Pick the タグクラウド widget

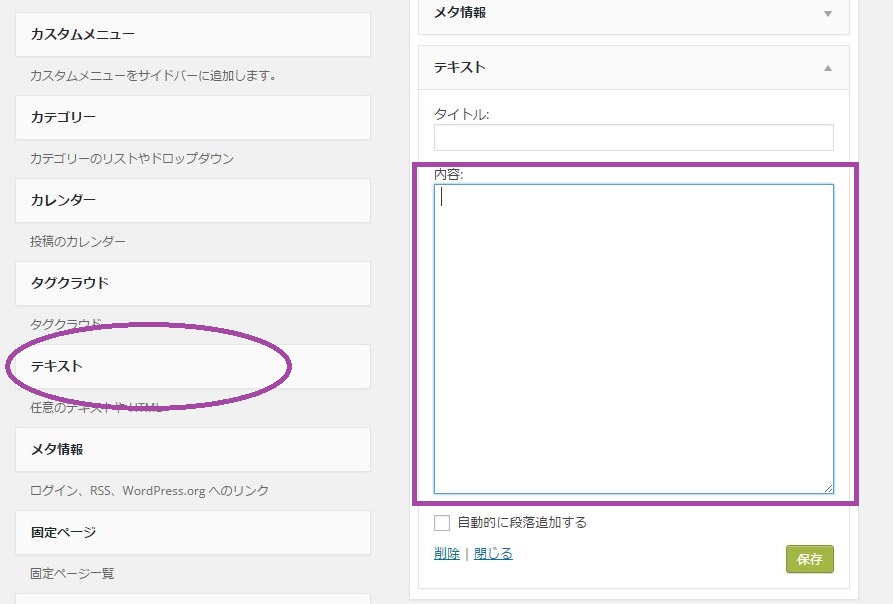point(193,284)
